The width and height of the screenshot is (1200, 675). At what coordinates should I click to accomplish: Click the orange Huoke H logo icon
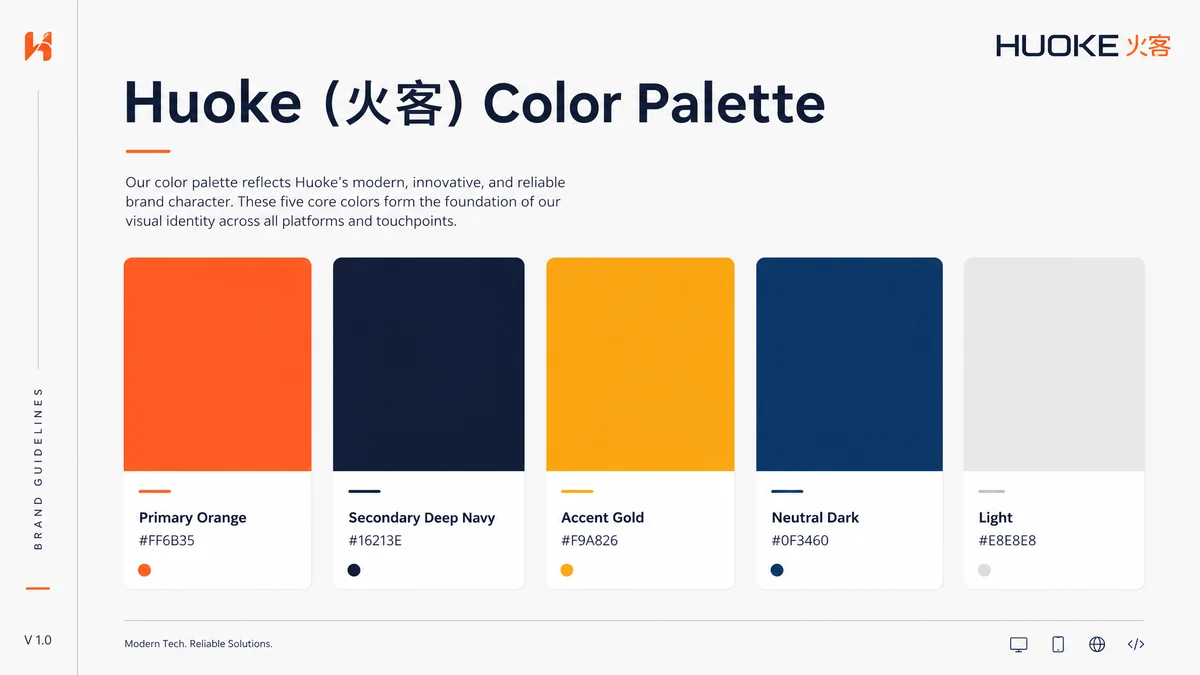click(38, 46)
